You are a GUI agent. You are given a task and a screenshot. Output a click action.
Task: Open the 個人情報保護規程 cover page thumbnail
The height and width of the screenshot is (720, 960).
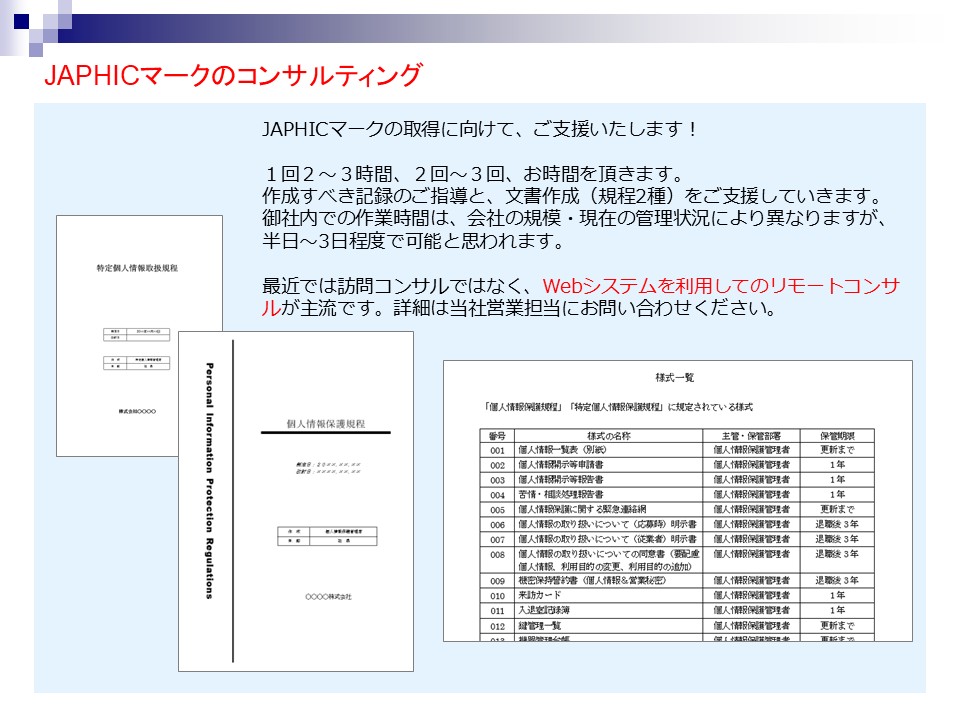(x=296, y=501)
